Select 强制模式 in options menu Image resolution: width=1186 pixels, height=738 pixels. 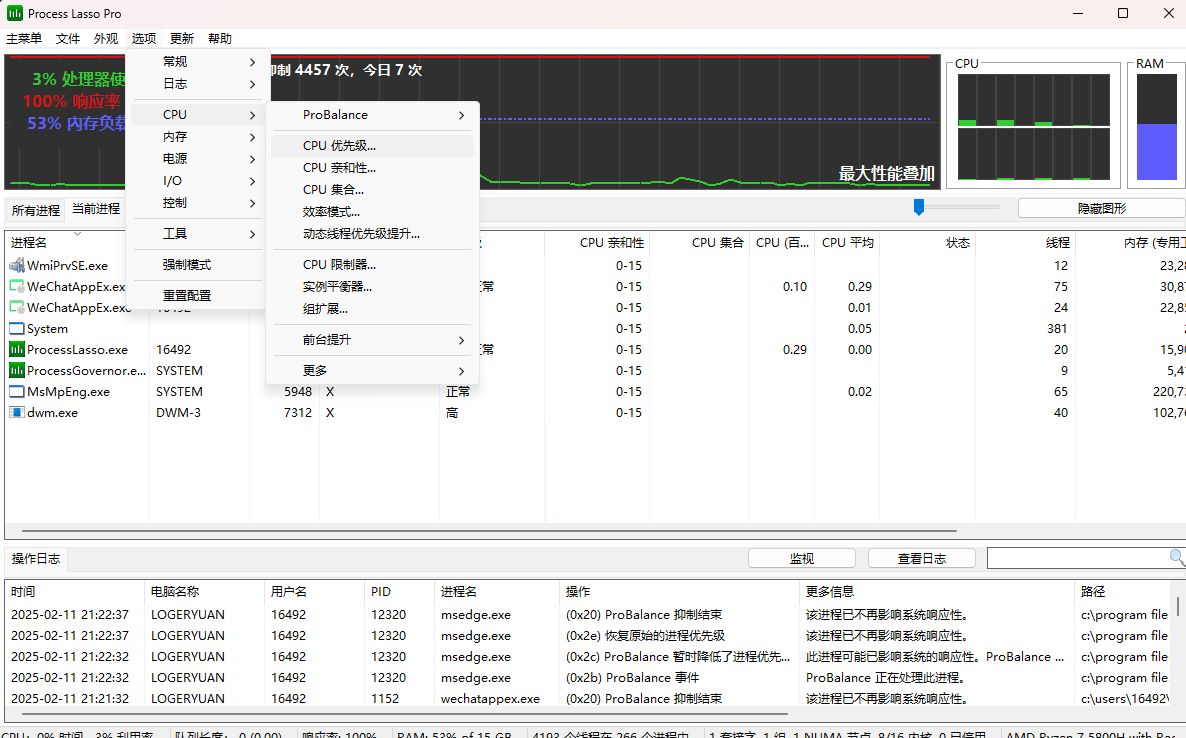(199, 265)
